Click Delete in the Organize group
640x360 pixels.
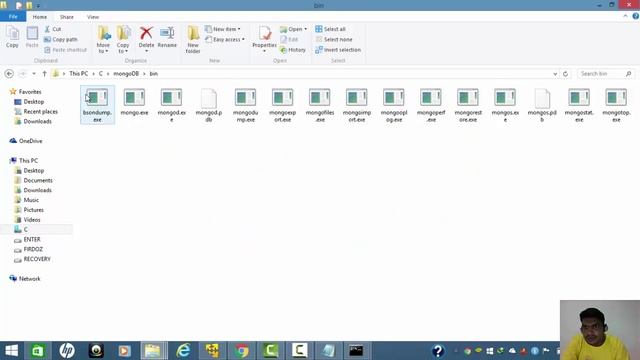pos(146,39)
